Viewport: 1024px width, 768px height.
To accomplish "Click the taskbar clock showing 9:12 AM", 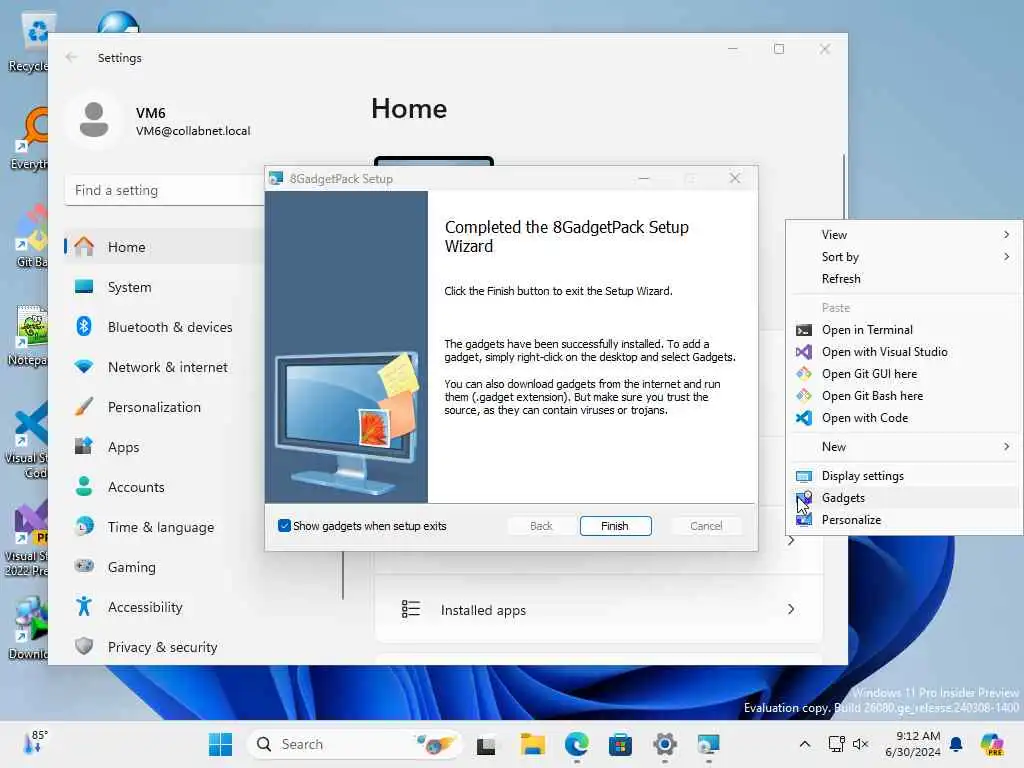I will coord(912,744).
